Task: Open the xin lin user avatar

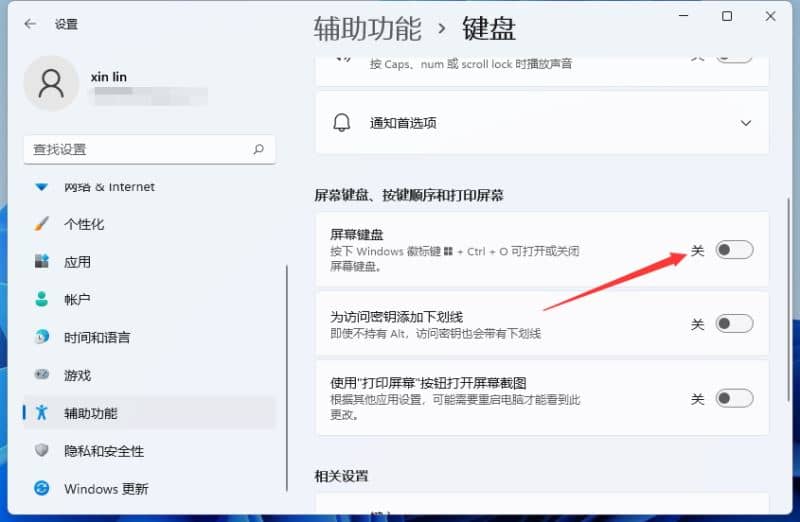Action: coord(51,84)
